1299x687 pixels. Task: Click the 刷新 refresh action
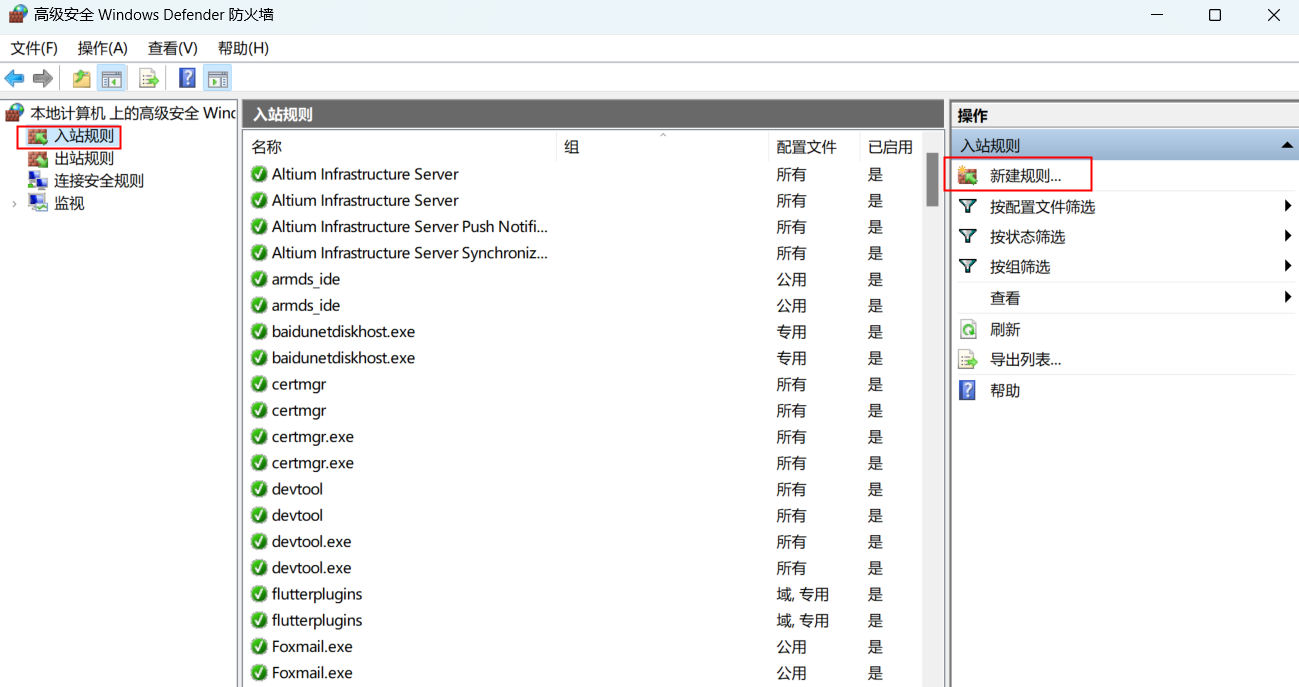1004,329
